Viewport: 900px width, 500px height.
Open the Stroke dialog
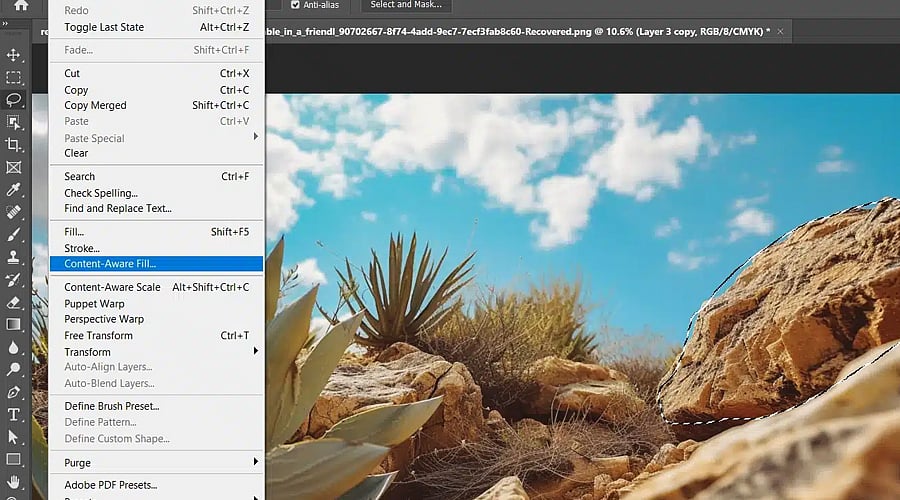point(156,249)
